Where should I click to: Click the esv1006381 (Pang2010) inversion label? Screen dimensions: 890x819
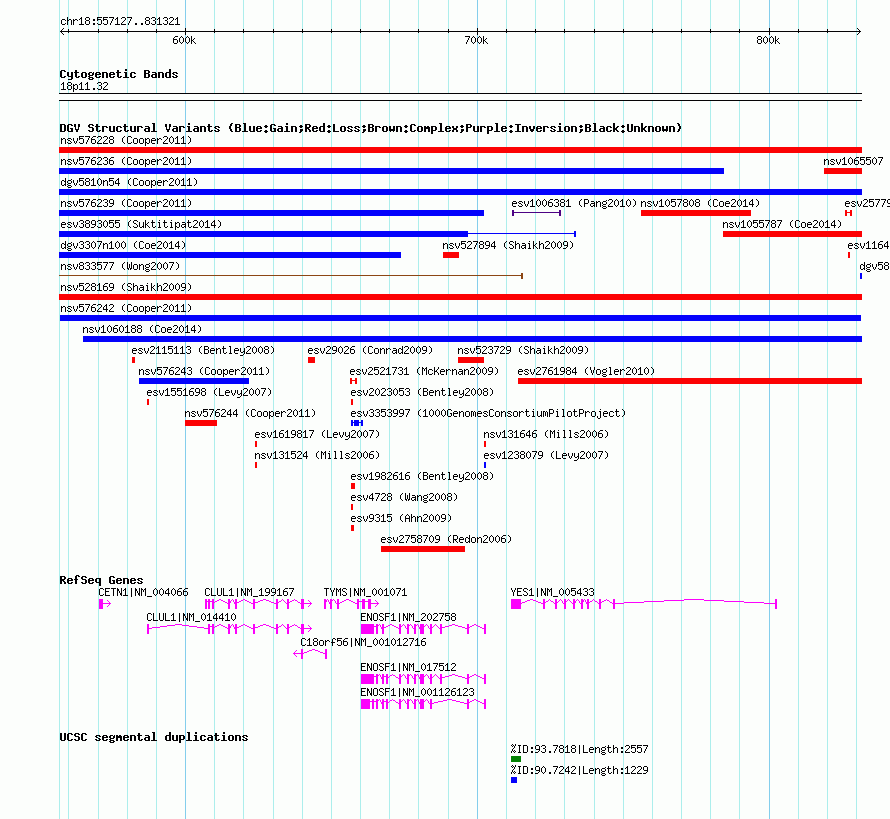click(574, 203)
